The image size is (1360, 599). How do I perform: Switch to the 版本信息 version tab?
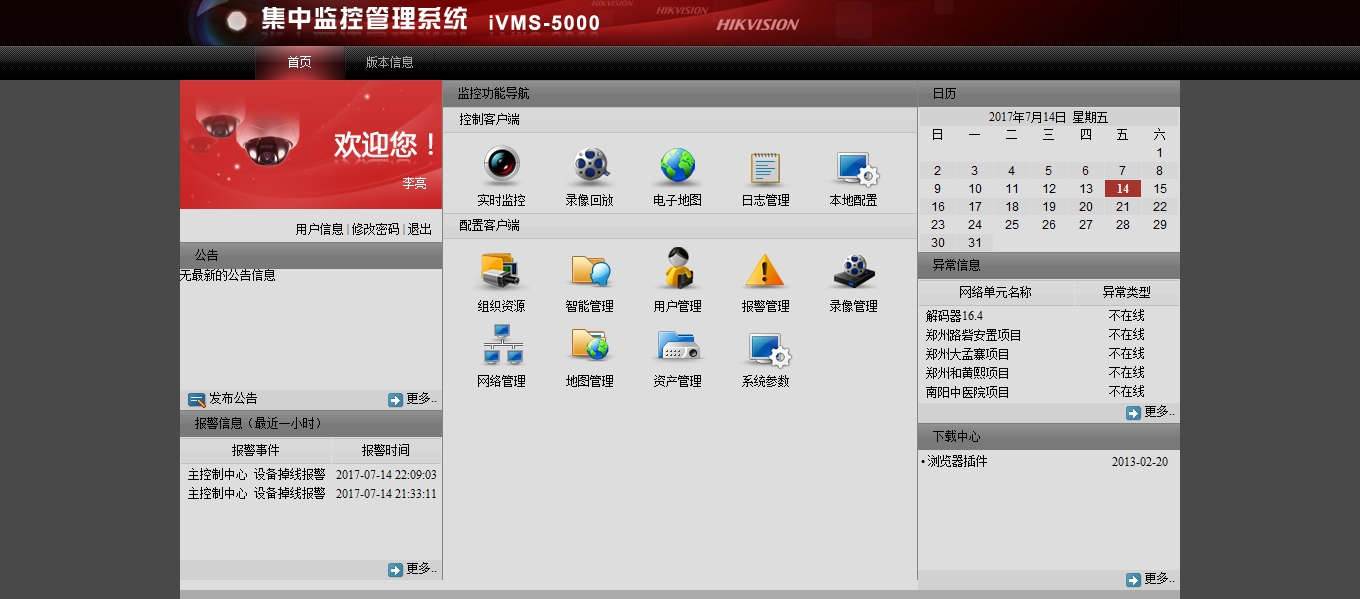coord(389,62)
